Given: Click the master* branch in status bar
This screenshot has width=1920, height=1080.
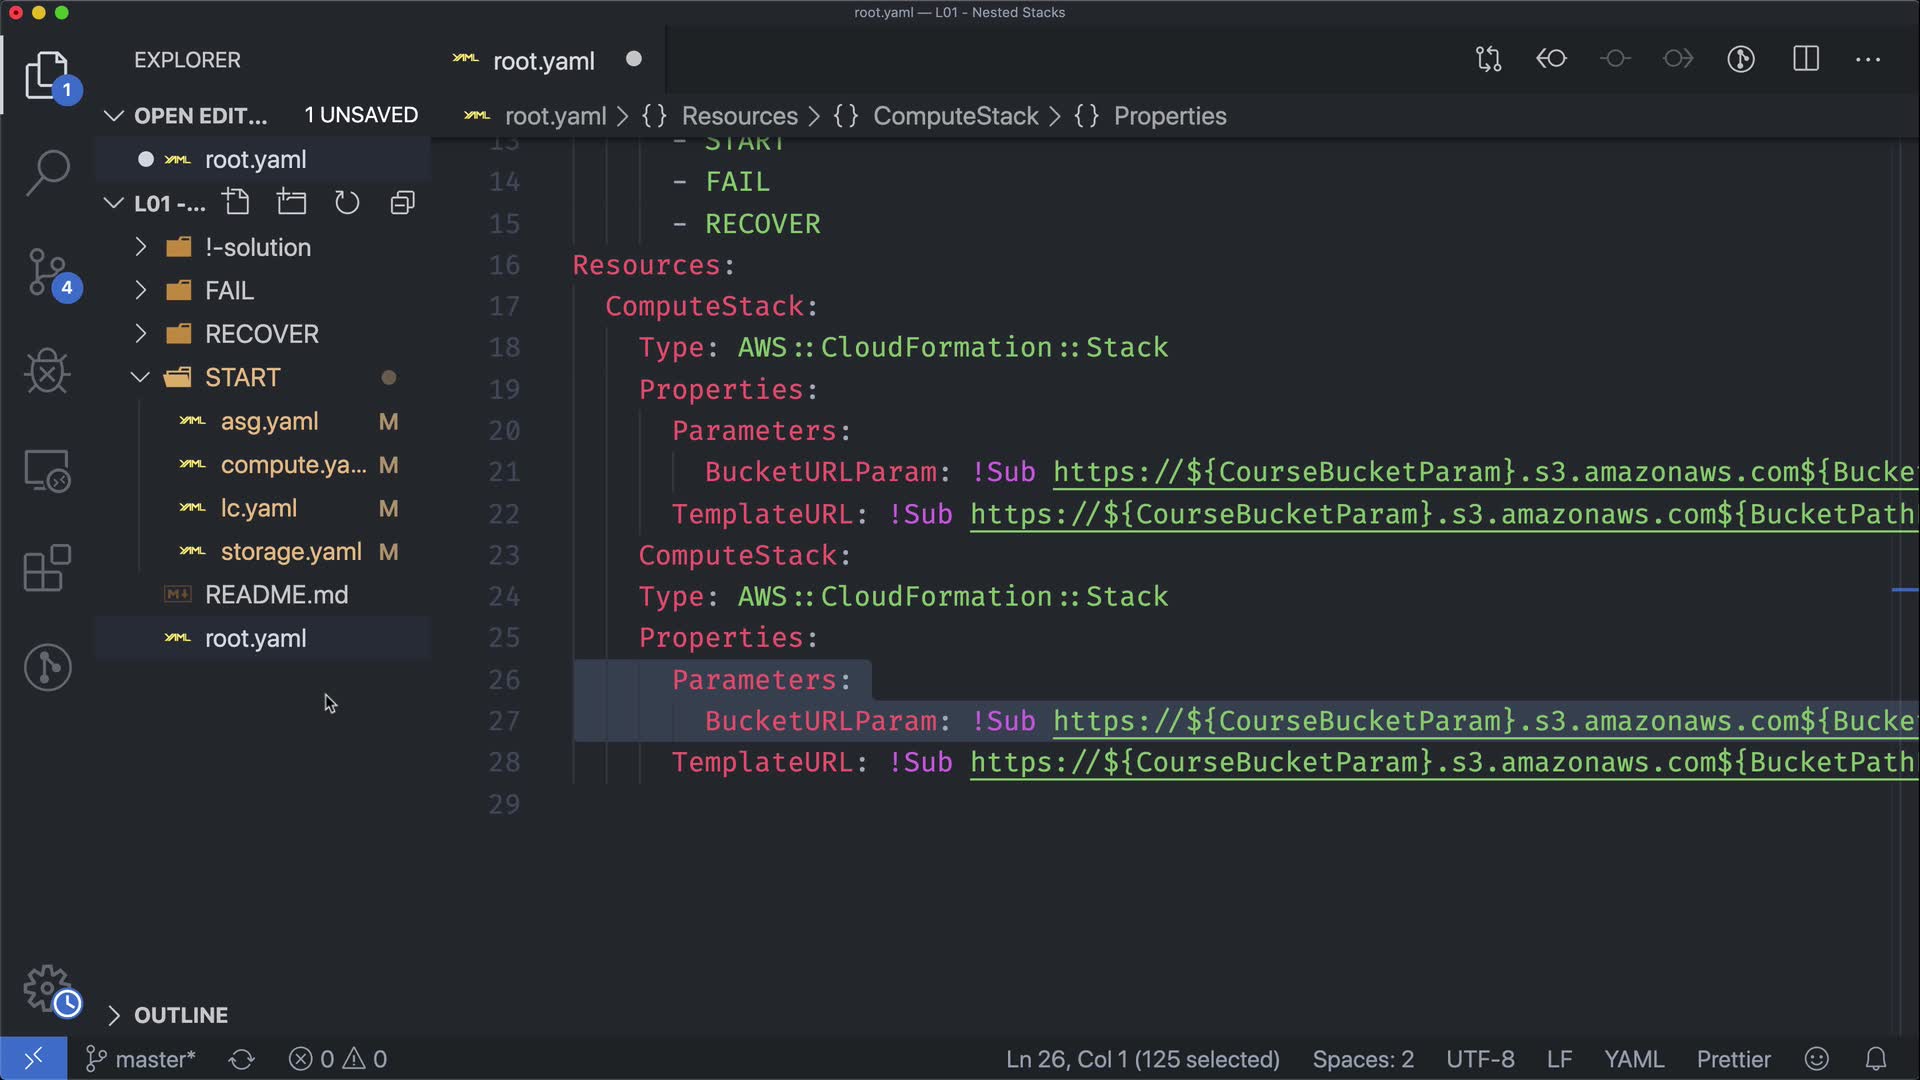Looking at the screenshot, I should point(142,1059).
